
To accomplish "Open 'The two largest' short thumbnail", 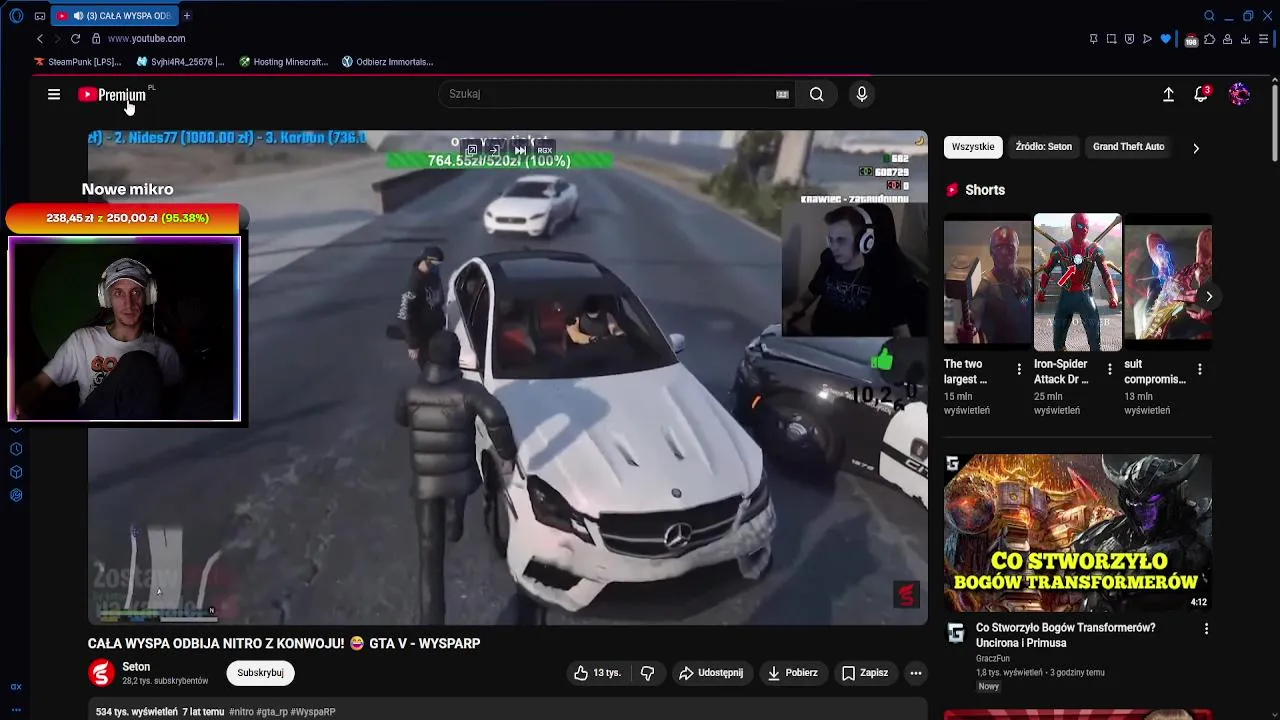I will point(987,282).
